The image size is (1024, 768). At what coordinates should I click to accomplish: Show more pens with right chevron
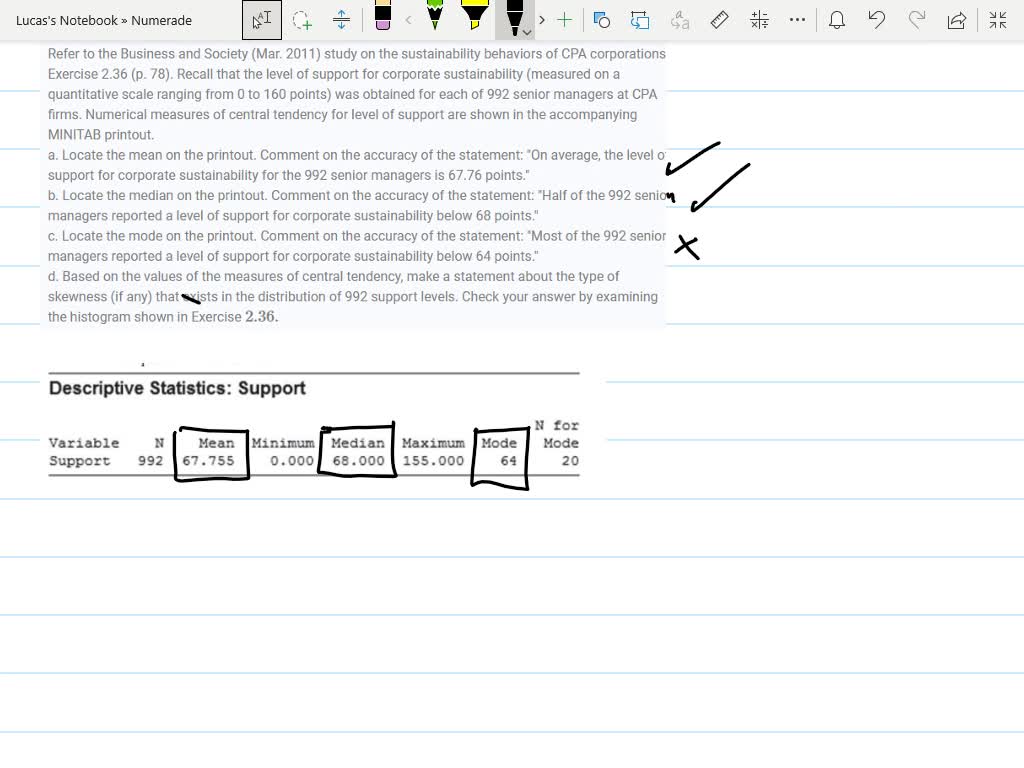pos(541,20)
